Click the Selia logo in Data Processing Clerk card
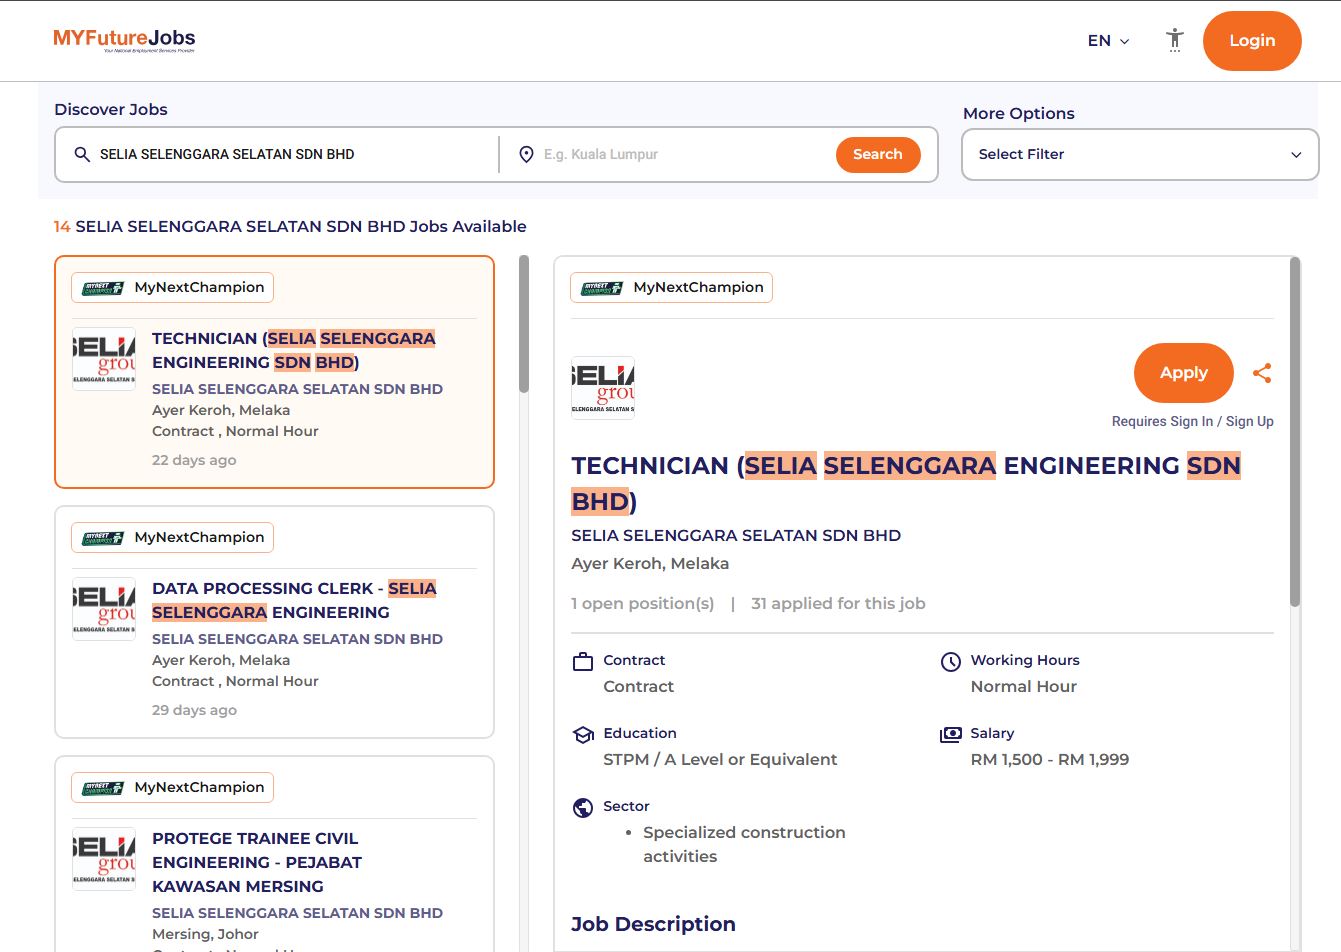The width and height of the screenshot is (1341, 952). (104, 608)
